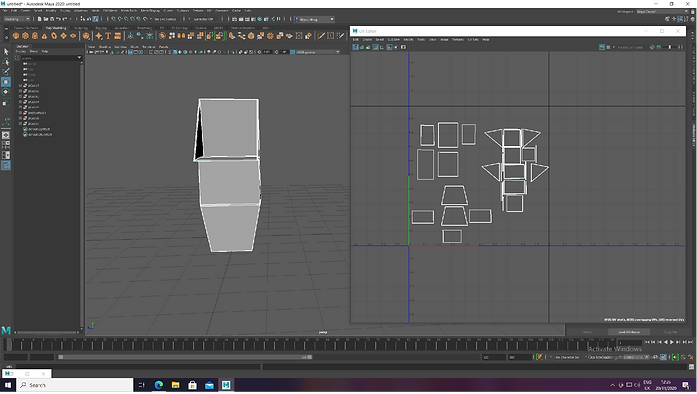Open Modify menu in UV Editor
This screenshot has width=697, height=394.
tap(409, 40)
